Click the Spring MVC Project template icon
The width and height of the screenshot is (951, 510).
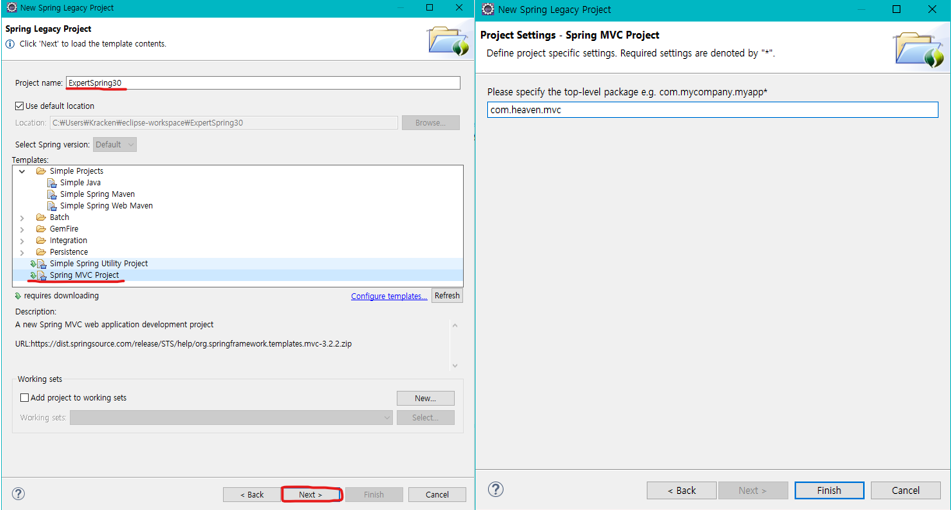point(39,275)
